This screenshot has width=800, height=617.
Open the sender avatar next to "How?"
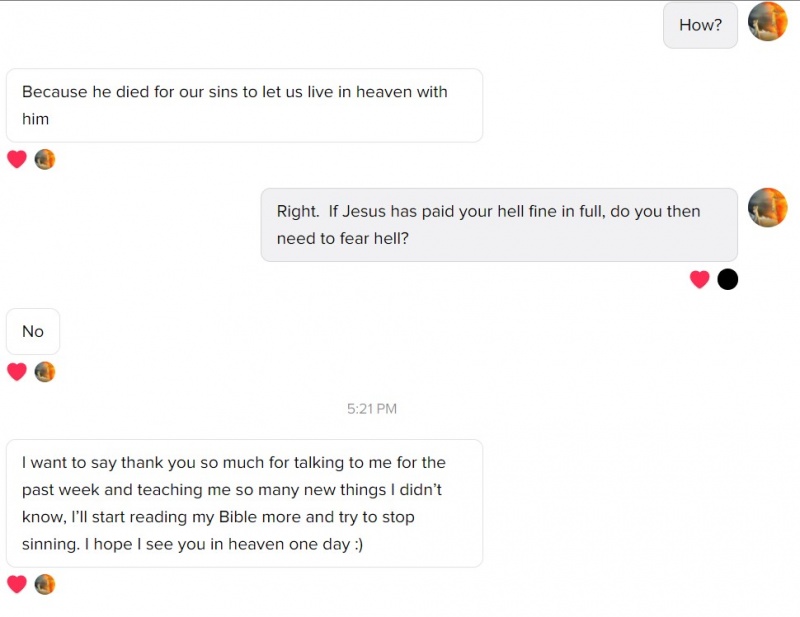click(x=767, y=22)
